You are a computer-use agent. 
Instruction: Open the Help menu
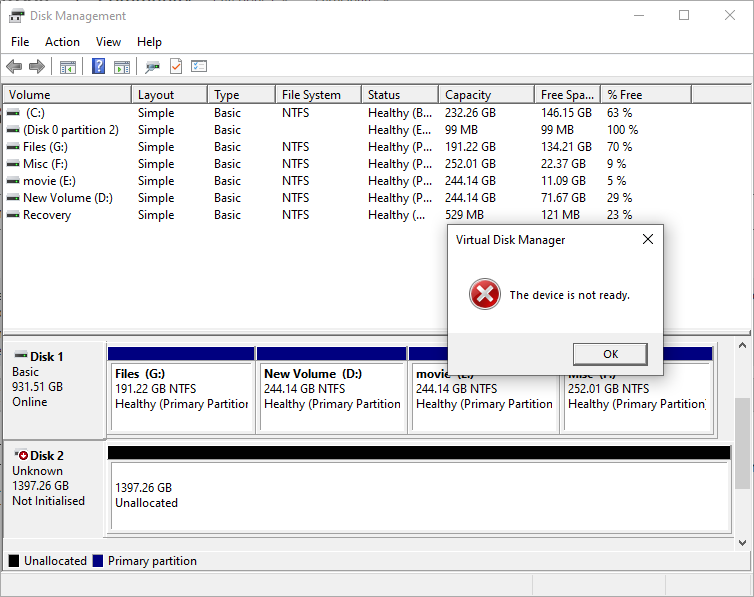(x=149, y=42)
